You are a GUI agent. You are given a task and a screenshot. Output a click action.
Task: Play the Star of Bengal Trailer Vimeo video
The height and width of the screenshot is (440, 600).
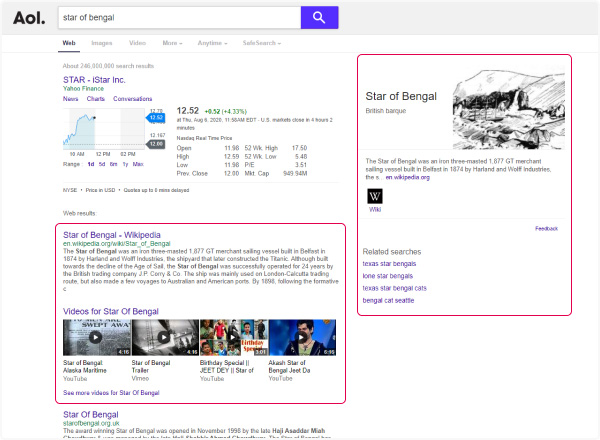coord(165,337)
